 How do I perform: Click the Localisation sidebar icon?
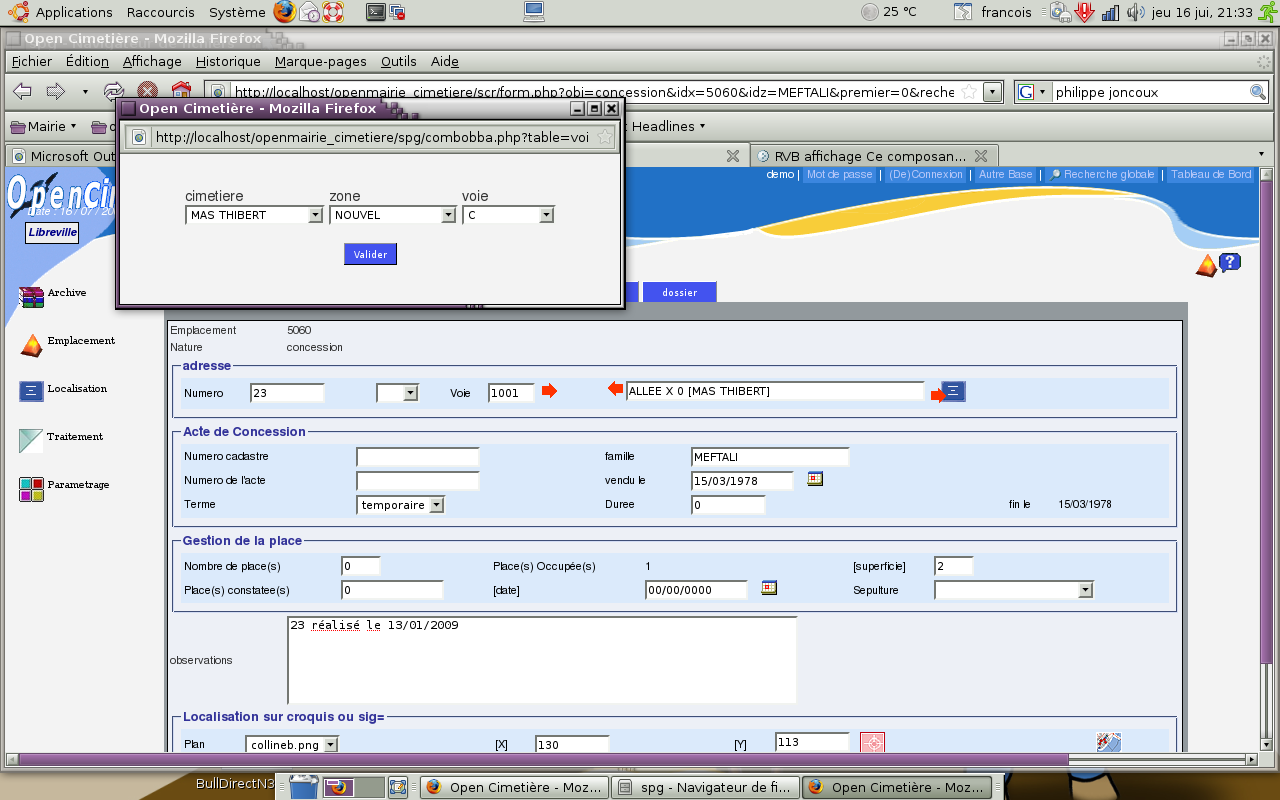click(x=31, y=391)
